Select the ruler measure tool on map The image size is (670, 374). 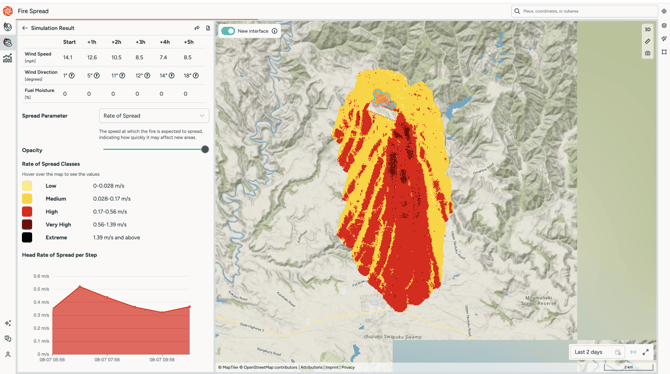(648, 41)
